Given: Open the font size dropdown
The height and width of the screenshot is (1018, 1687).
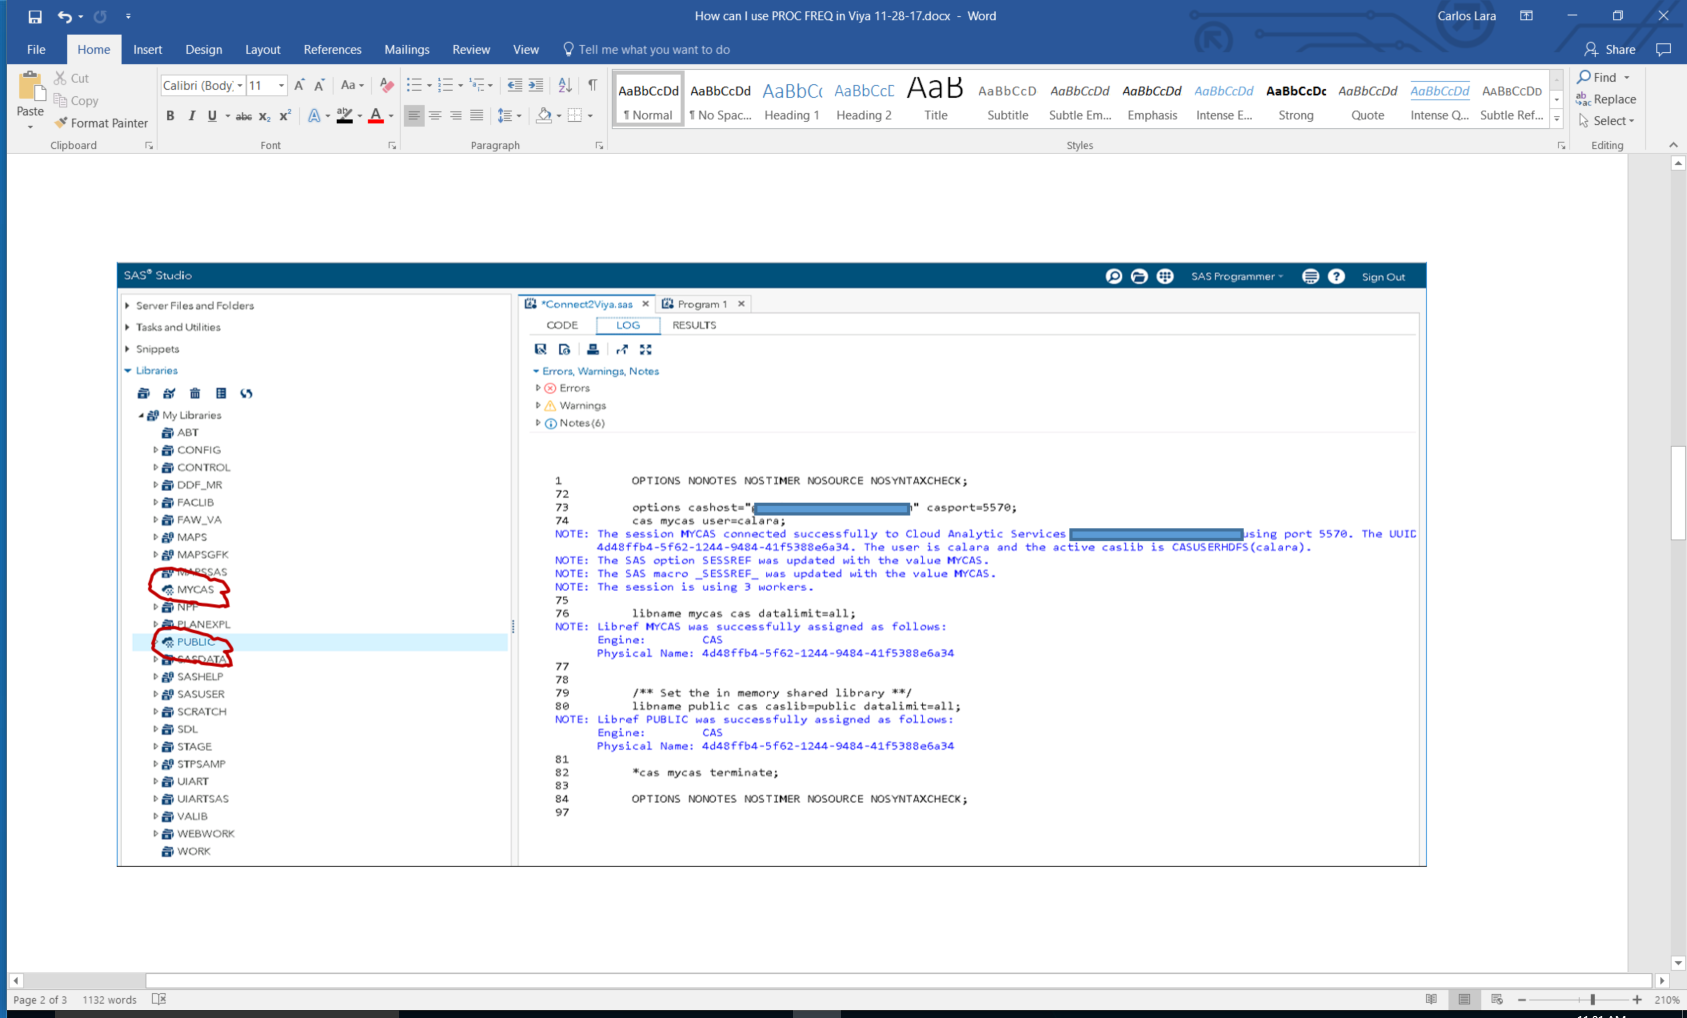Looking at the screenshot, I should coord(281,85).
